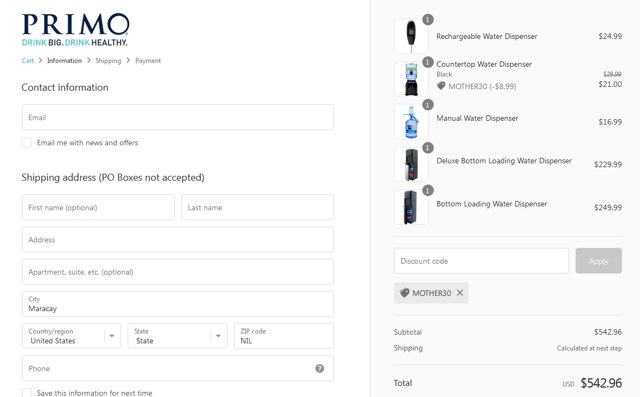The width and height of the screenshot is (640, 397).
Task: Click the struck-through $29.99 price
Action: click(612, 74)
